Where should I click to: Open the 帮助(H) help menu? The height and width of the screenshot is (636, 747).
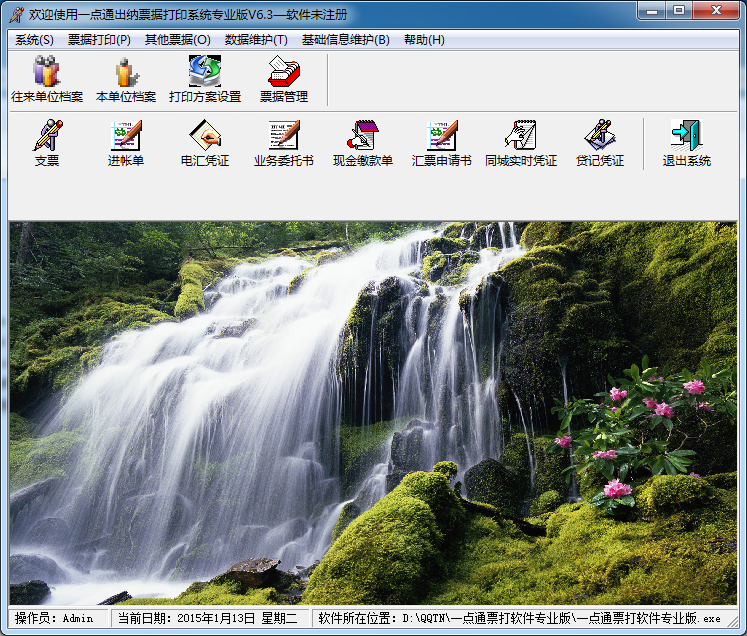424,40
